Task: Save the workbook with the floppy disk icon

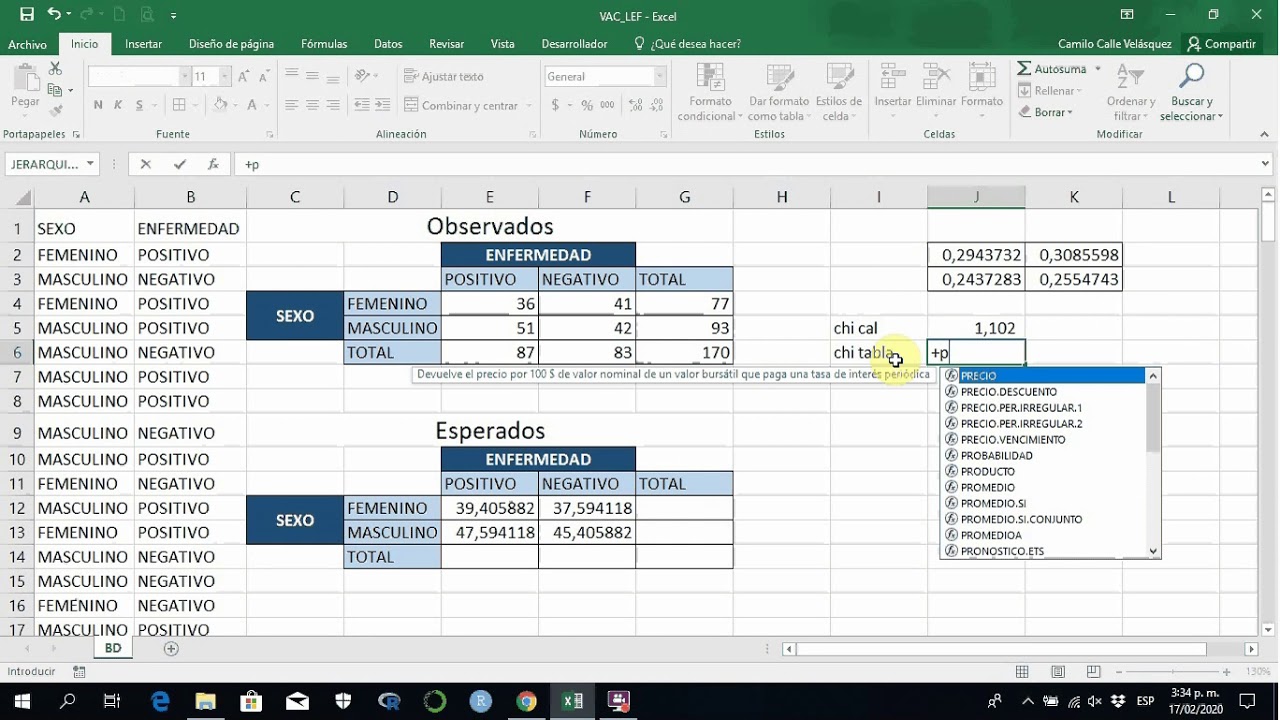Action: (27, 15)
